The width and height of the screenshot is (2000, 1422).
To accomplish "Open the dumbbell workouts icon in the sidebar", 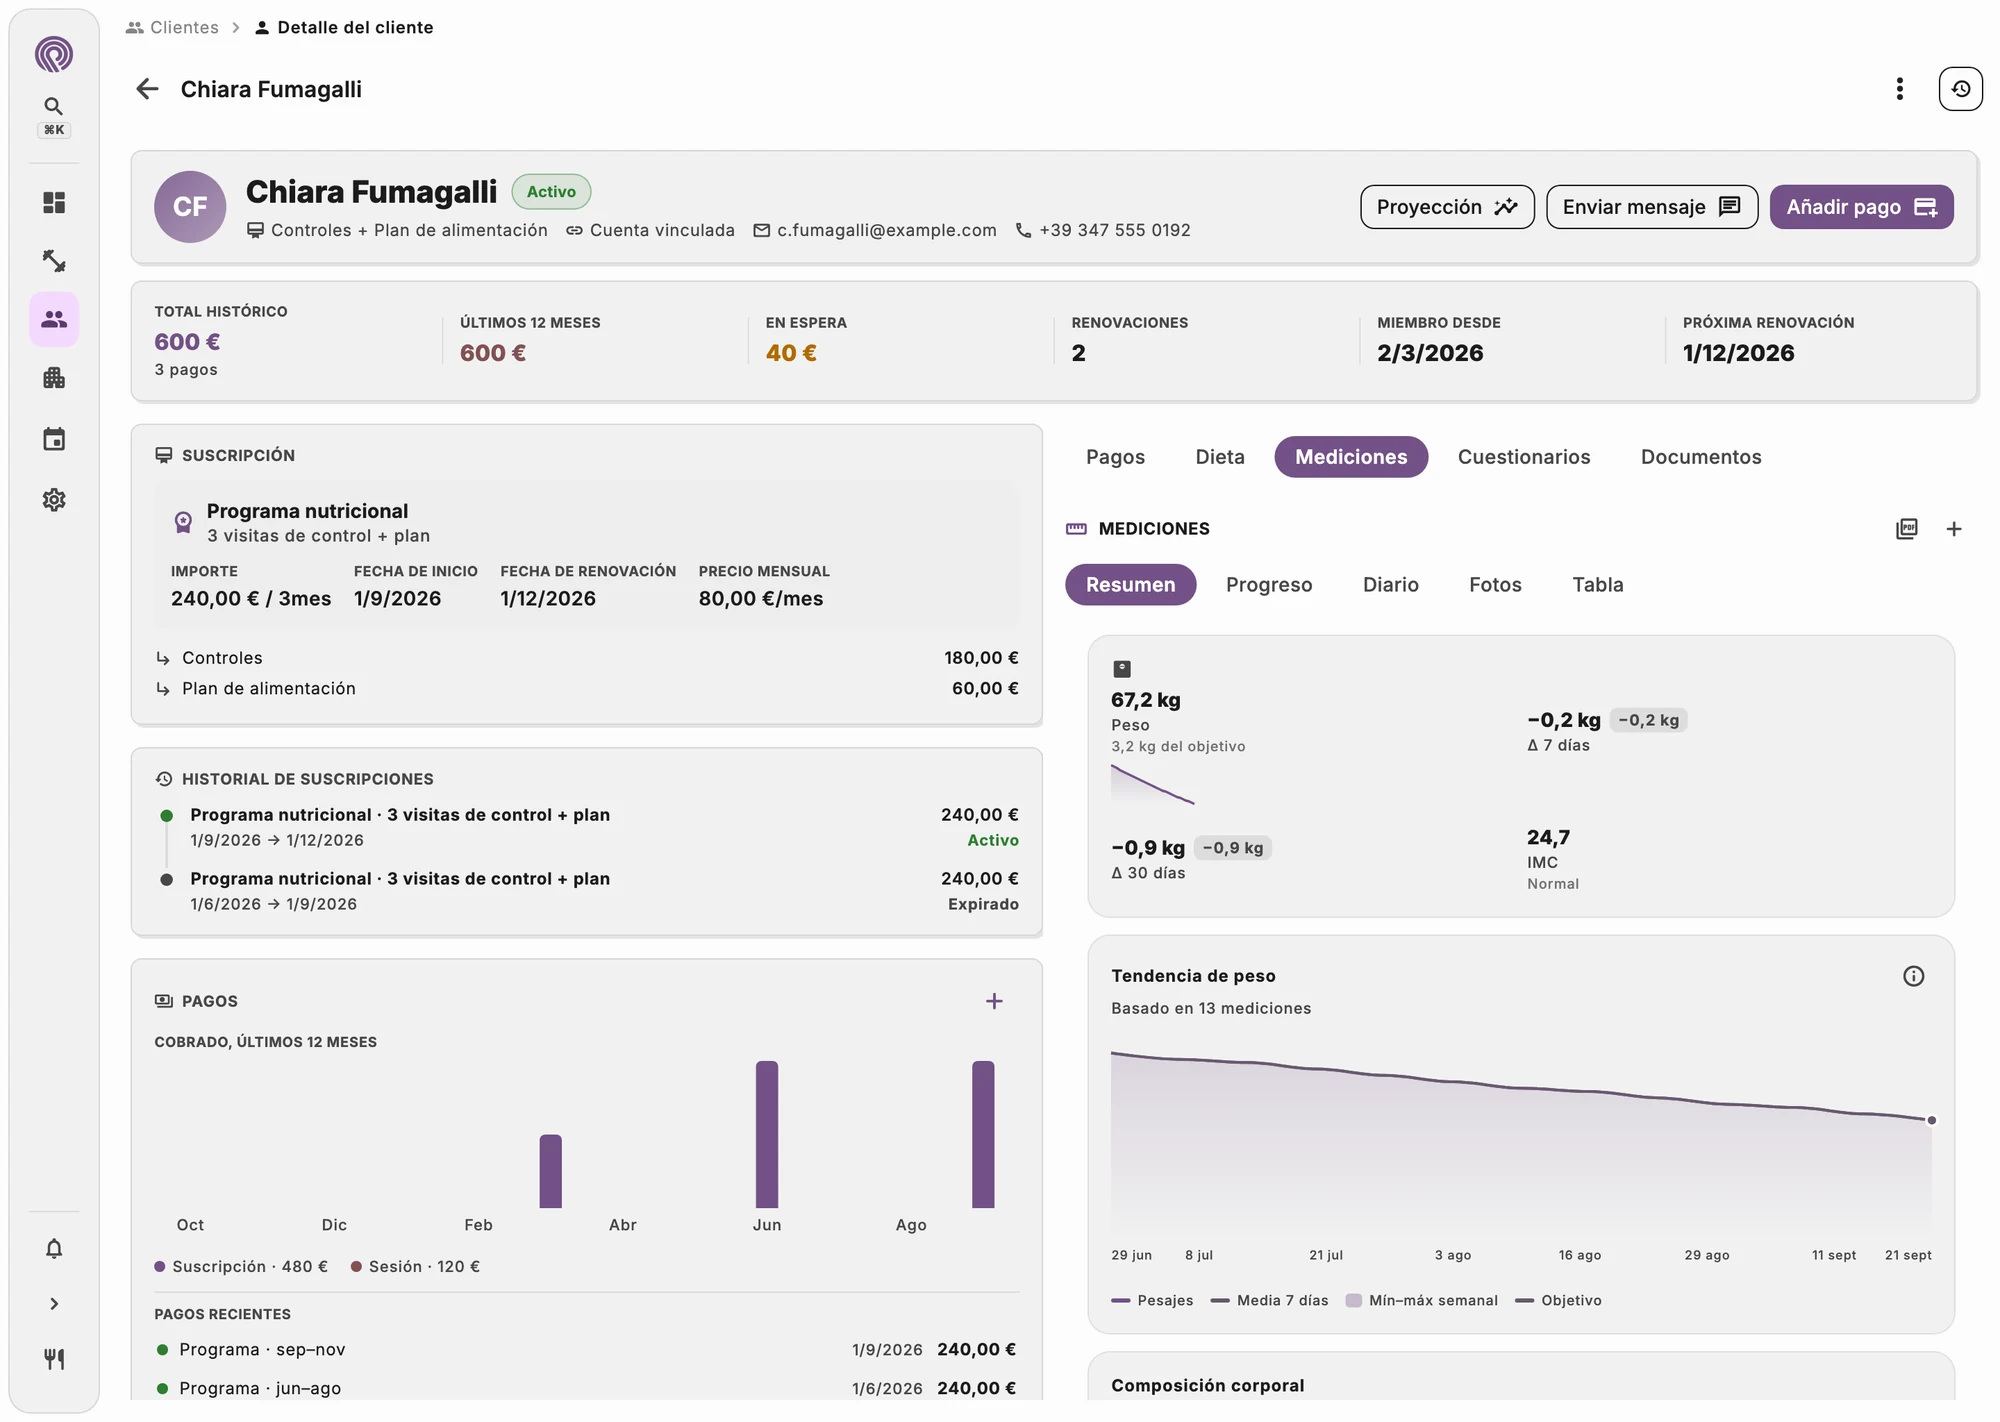I will point(54,261).
